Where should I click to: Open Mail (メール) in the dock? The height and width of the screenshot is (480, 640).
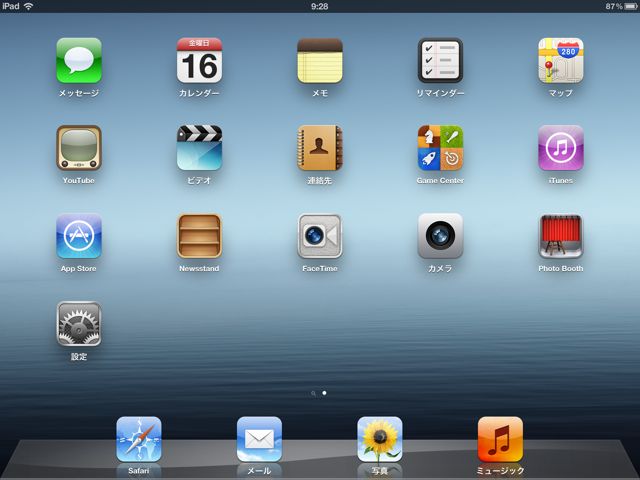coord(259,439)
